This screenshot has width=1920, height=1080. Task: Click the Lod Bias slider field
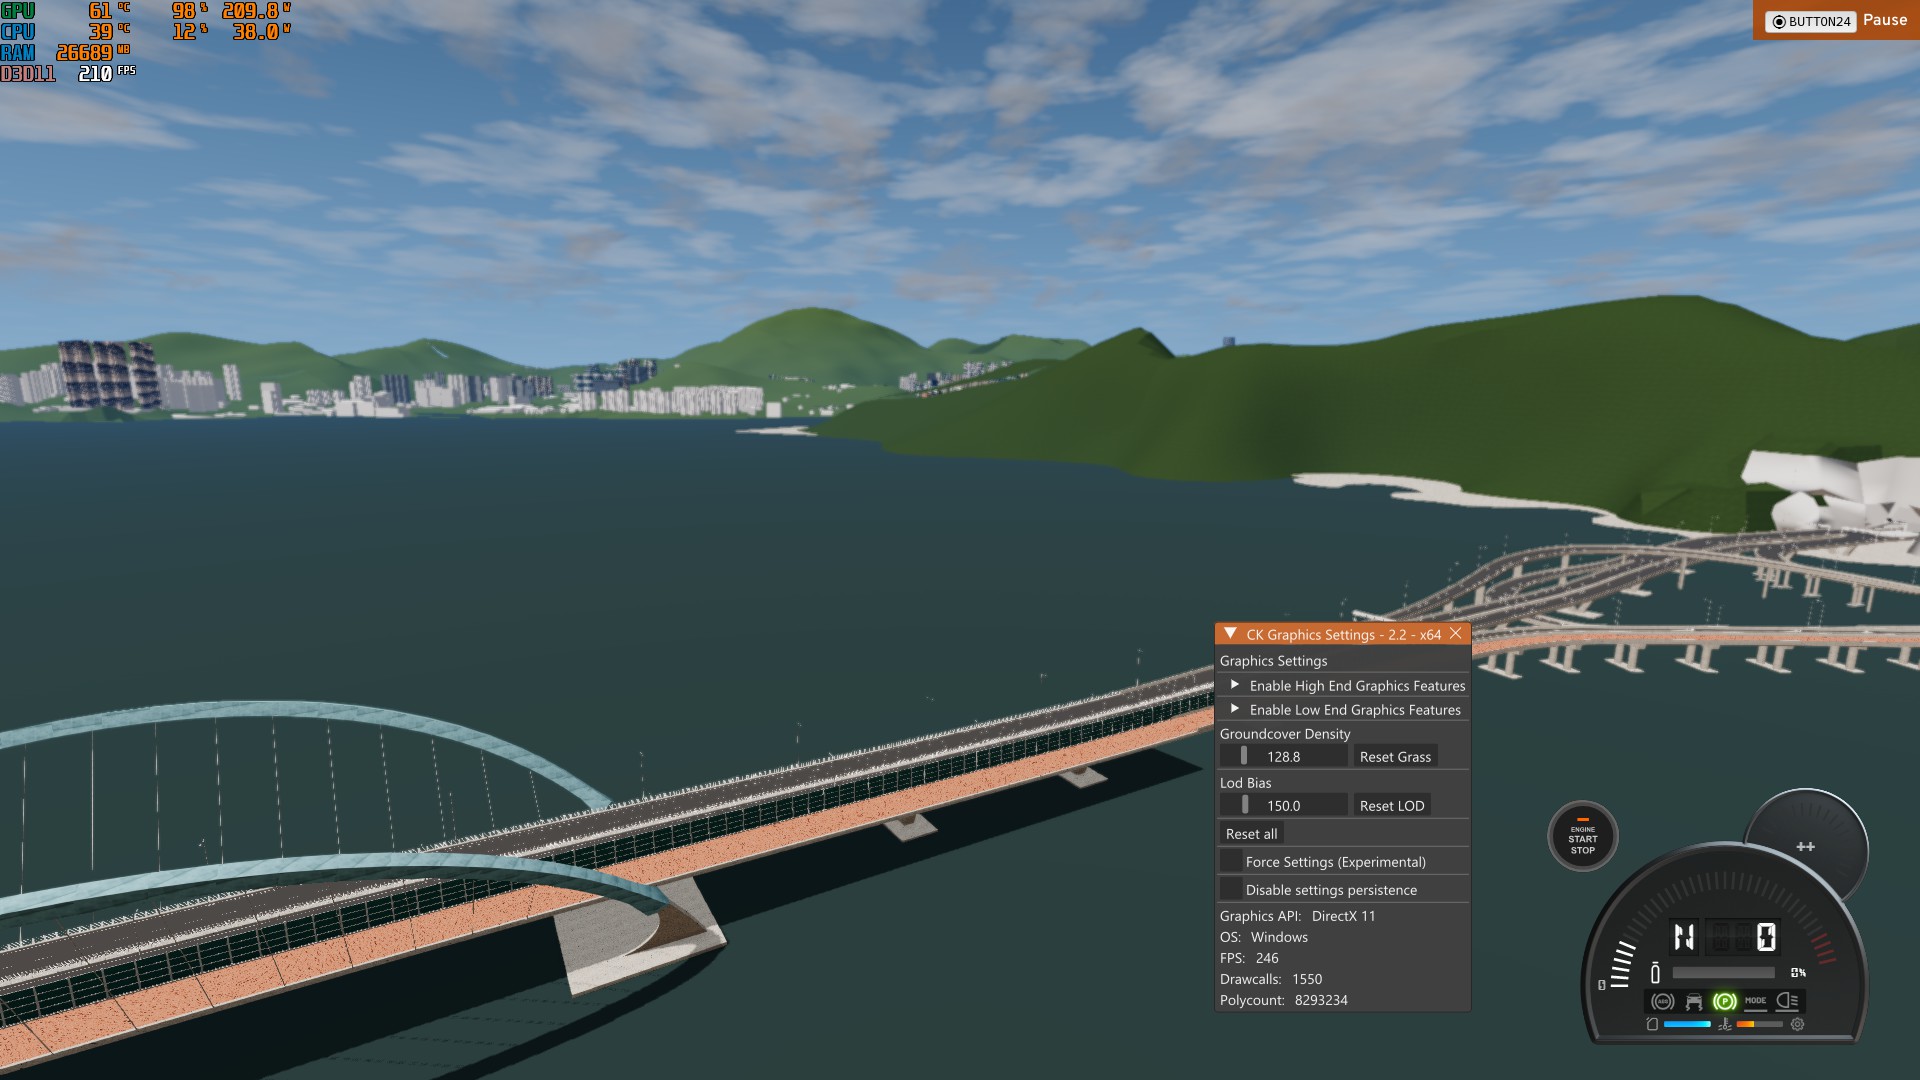[x=1284, y=806]
